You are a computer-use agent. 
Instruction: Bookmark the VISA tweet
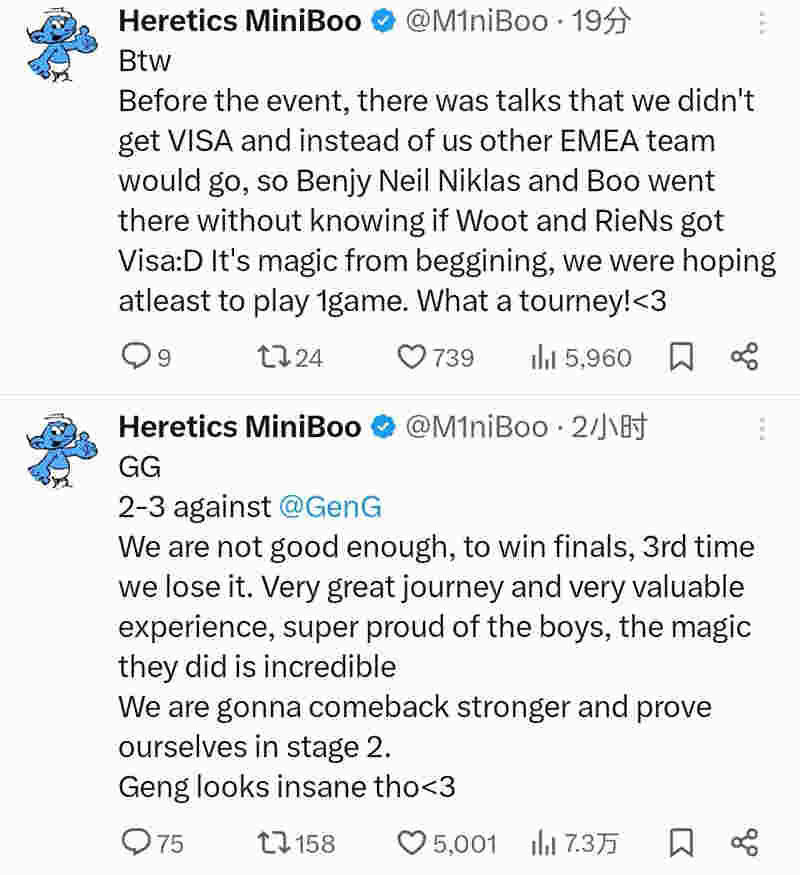click(x=681, y=357)
